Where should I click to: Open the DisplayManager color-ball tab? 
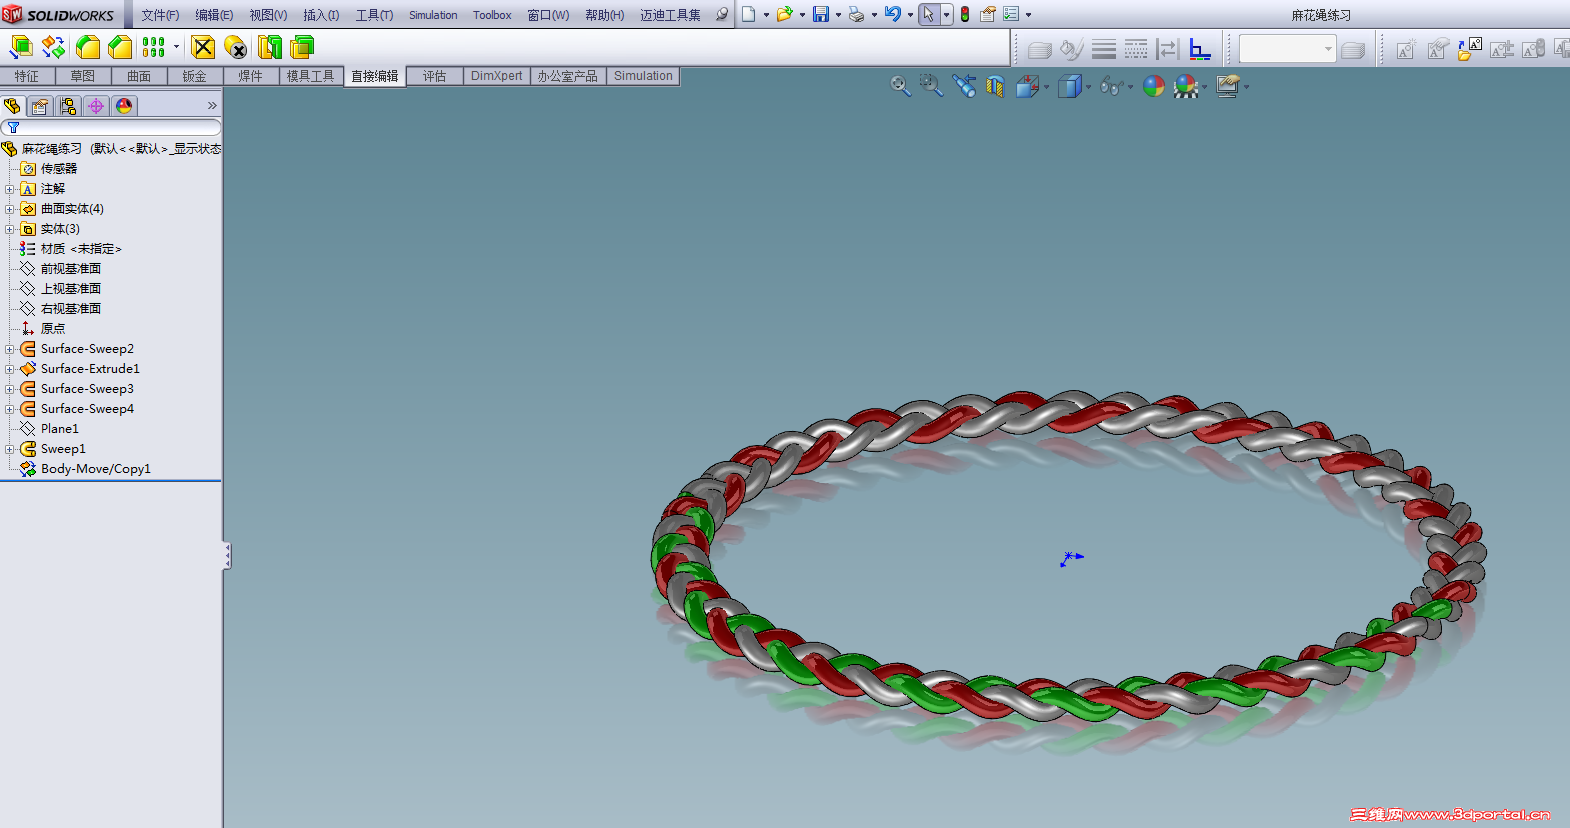tap(124, 106)
